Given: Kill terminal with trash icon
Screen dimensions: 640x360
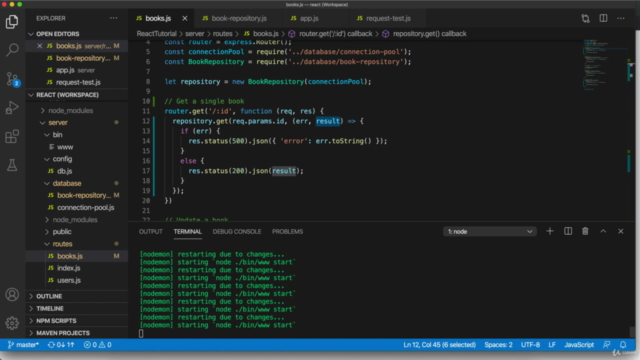Looking at the screenshot, I should pyautogui.click(x=585, y=231).
